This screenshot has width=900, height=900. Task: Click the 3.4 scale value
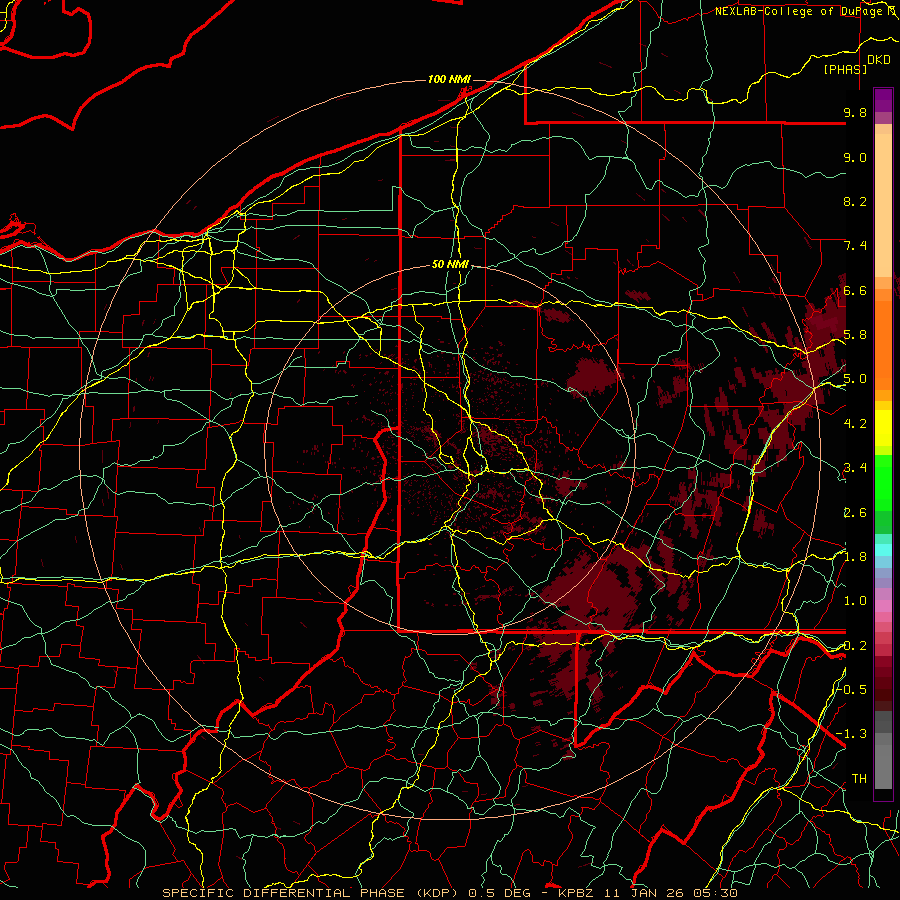point(855,468)
